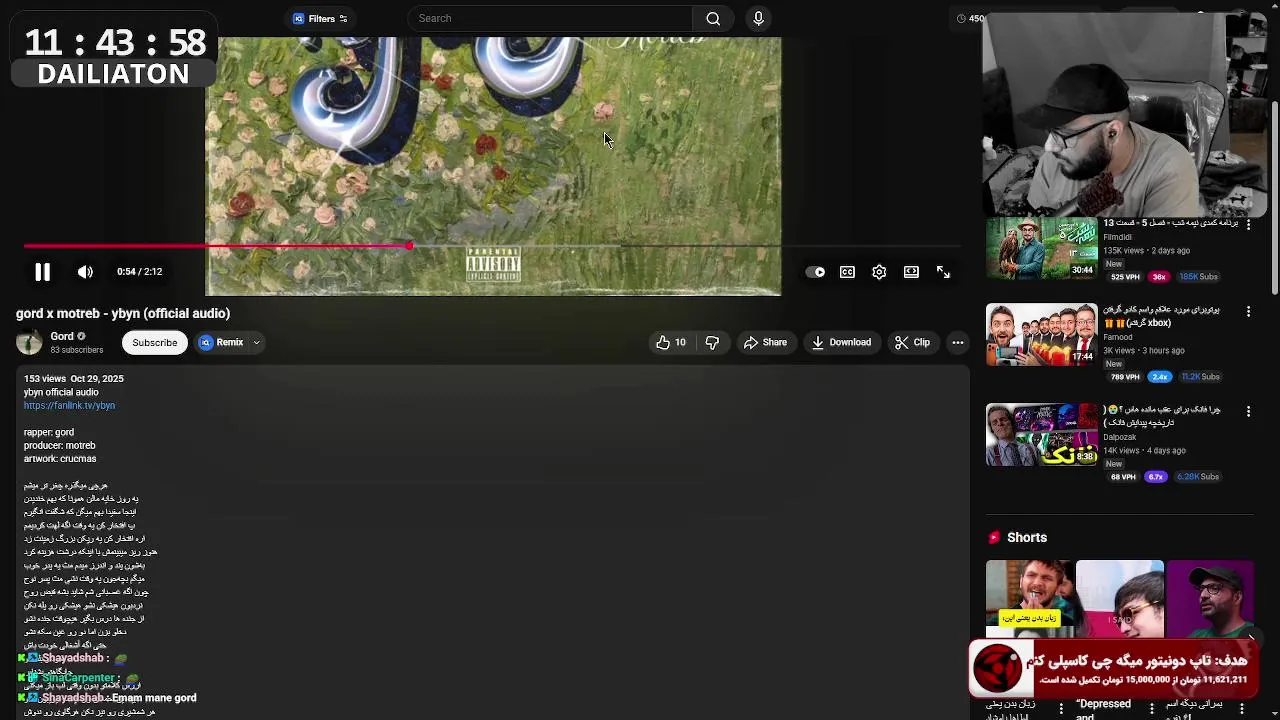1280x720 pixels.
Task: Enter fullscreen mode
Action: [x=943, y=272]
